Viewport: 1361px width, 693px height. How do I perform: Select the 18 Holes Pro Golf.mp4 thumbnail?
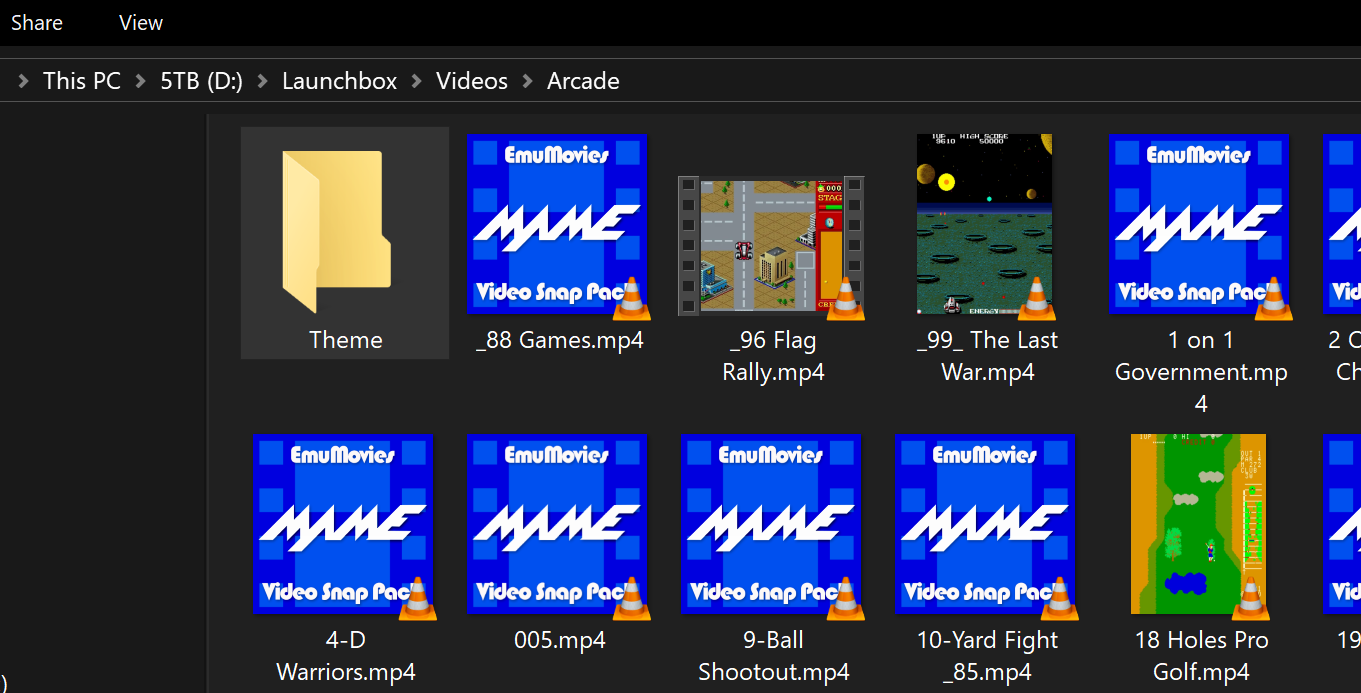[x=1199, y=524]
